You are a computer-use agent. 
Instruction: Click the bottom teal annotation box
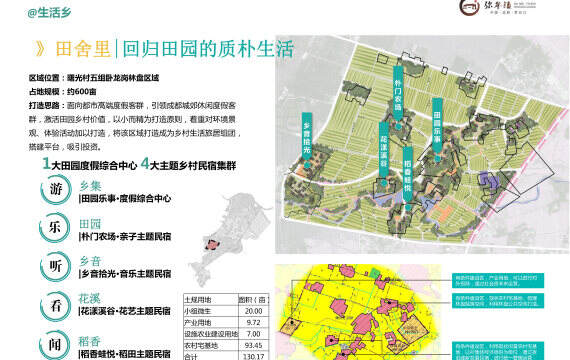(498, 351)
